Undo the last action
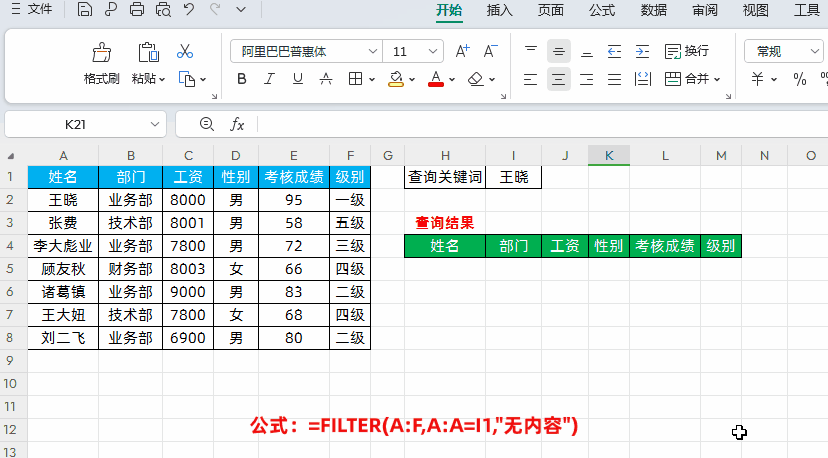Viewport: 828px width, 458px height. click(189, 10)
